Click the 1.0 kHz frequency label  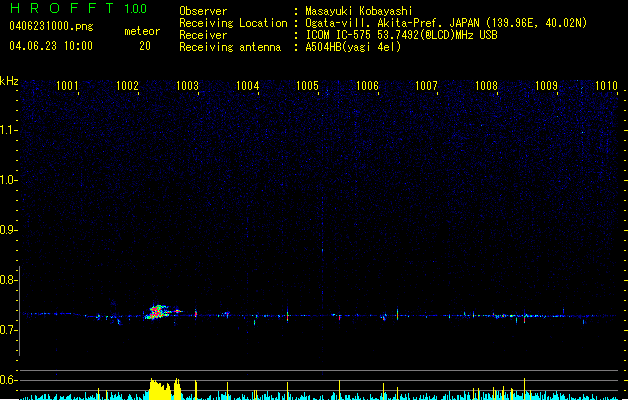(9, 180)
